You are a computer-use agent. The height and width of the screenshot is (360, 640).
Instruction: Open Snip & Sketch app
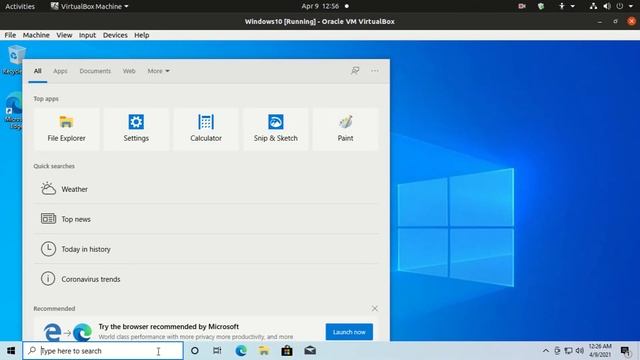tap(276, 129)
